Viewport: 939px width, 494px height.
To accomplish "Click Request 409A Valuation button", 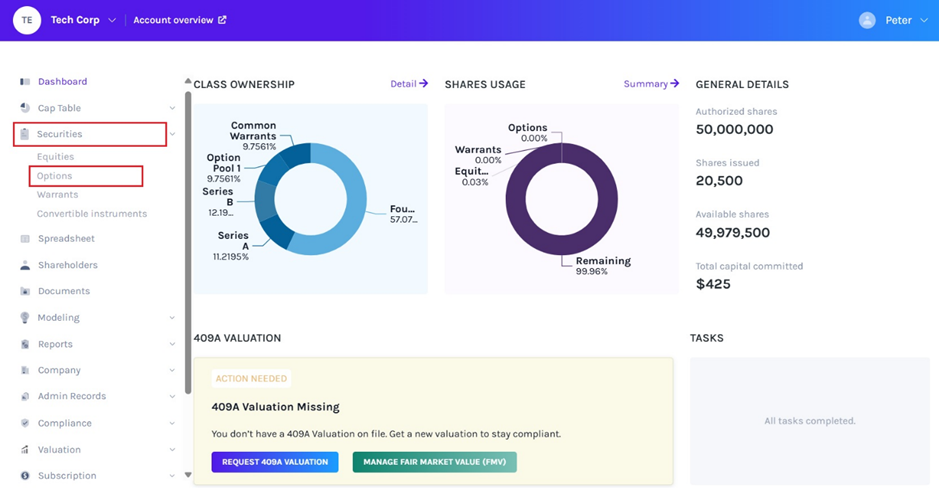I will point(274,462).
